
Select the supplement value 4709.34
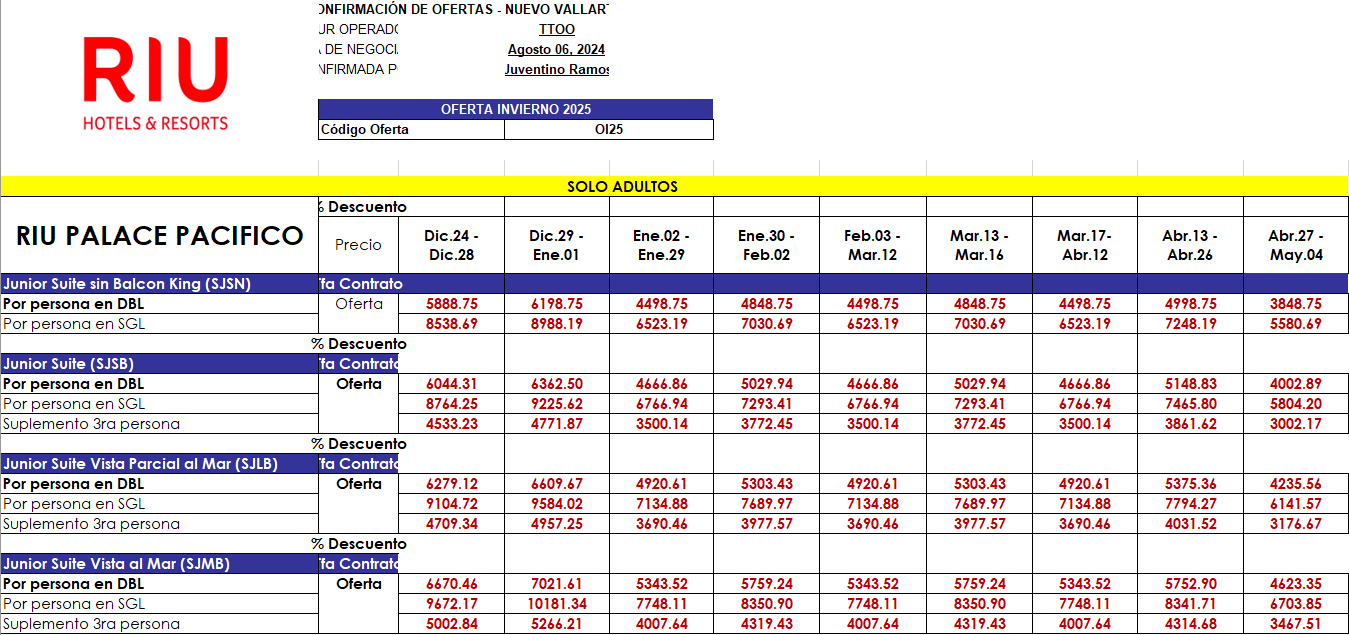click(451, 524)
